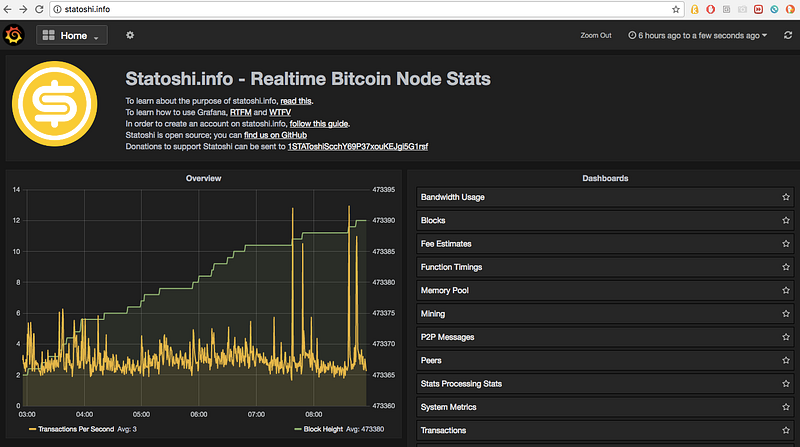Star the Stats Processing Stats dashboard
800x447 pixels.
pos(786,384)
